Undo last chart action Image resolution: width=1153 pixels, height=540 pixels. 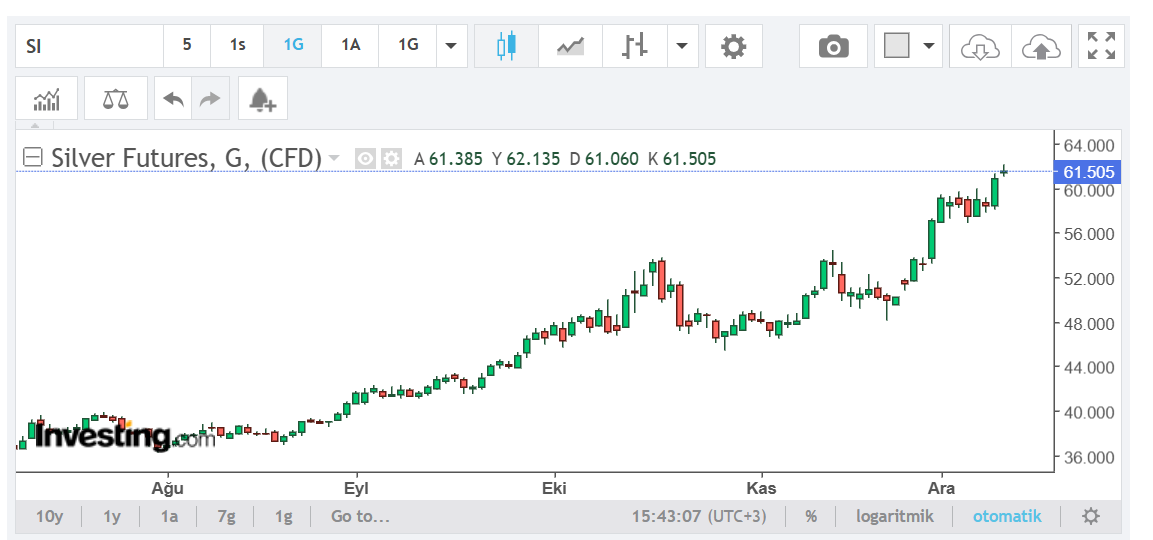click(173, 99)
